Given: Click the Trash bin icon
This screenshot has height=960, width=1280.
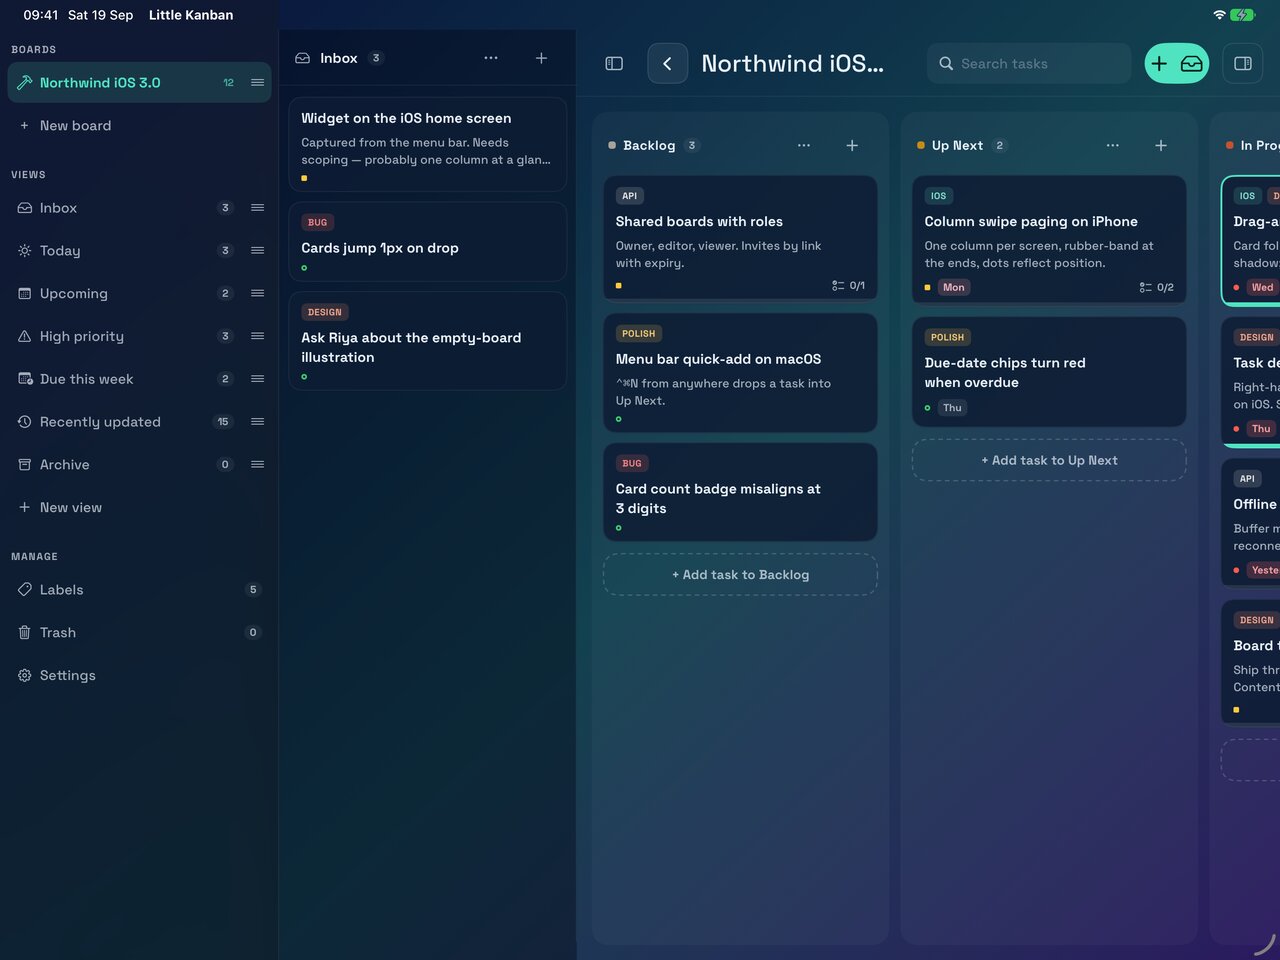Looking at the screenshot, I should [25, 632].
